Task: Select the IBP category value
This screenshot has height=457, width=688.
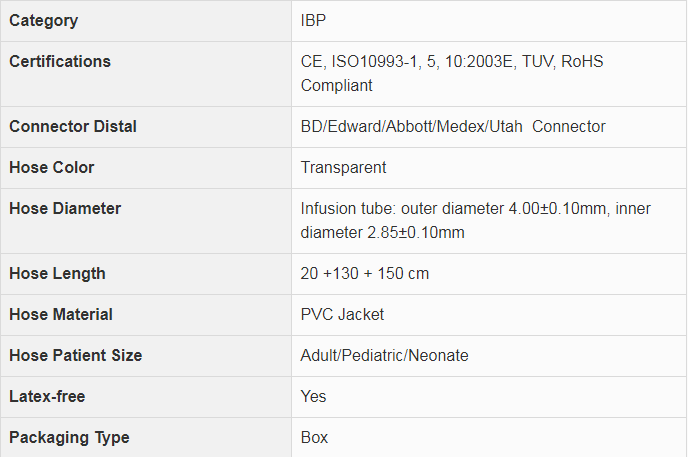Action: (314, 20)
